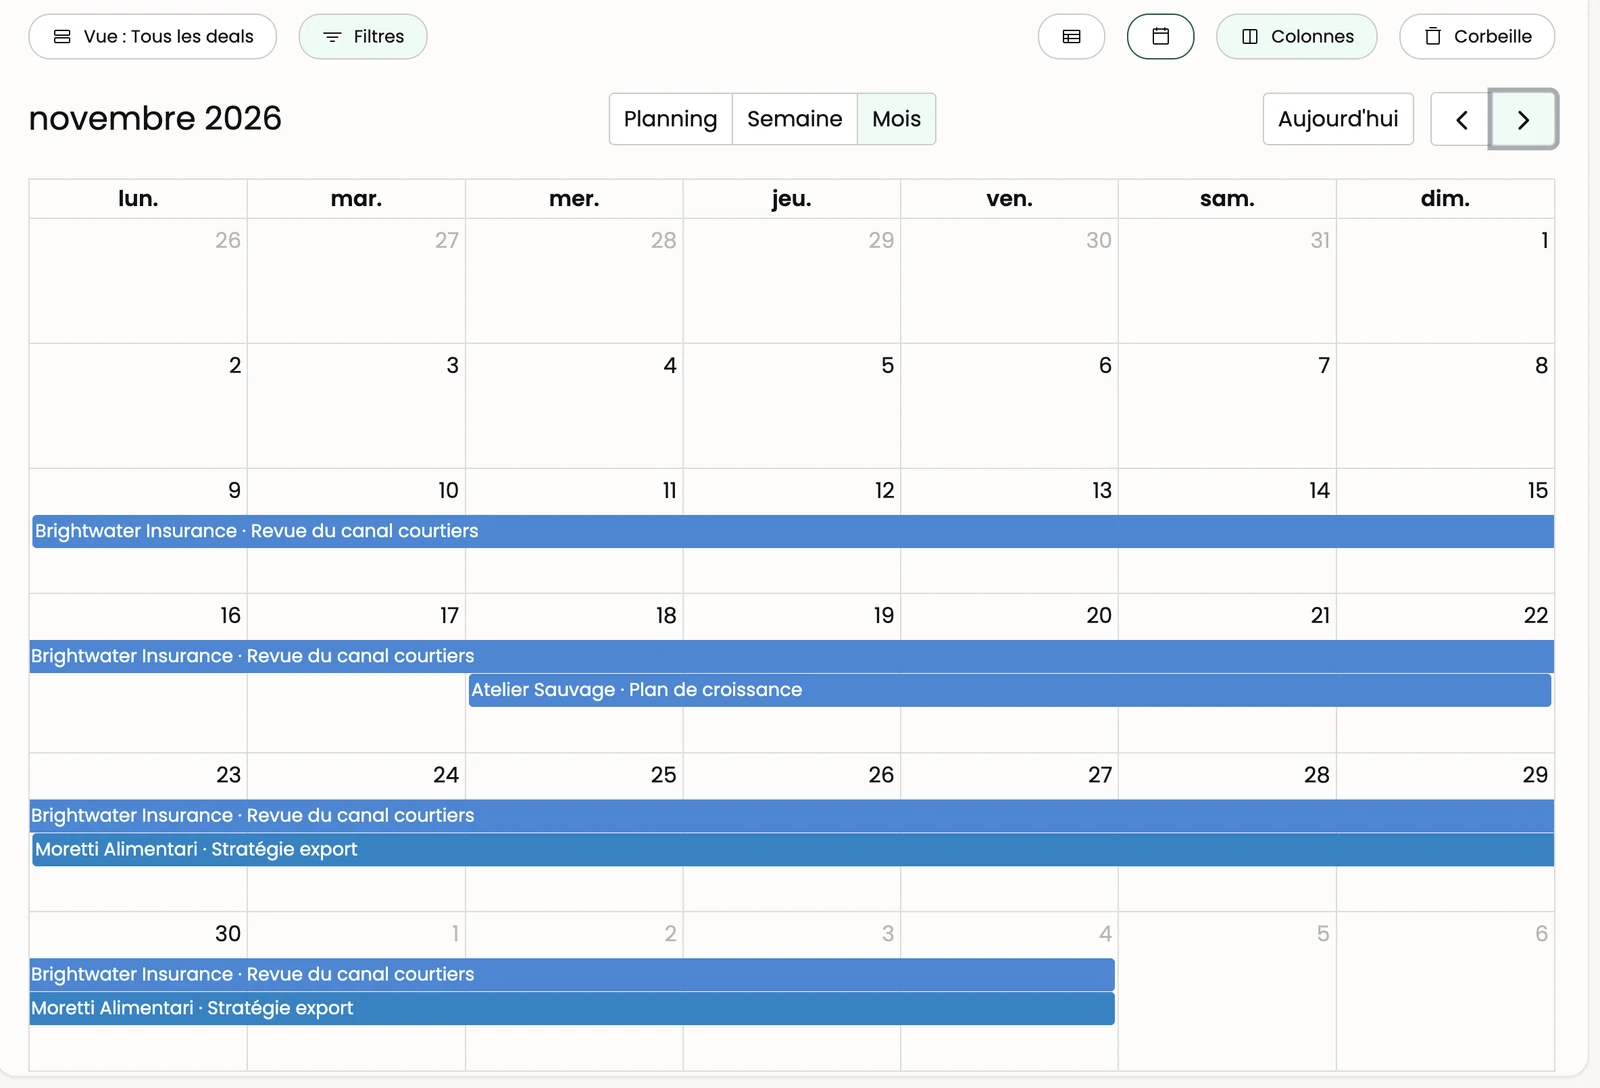1600x1088 pixels.
Task: Select day 8 of November
Action: point(1541,365)
